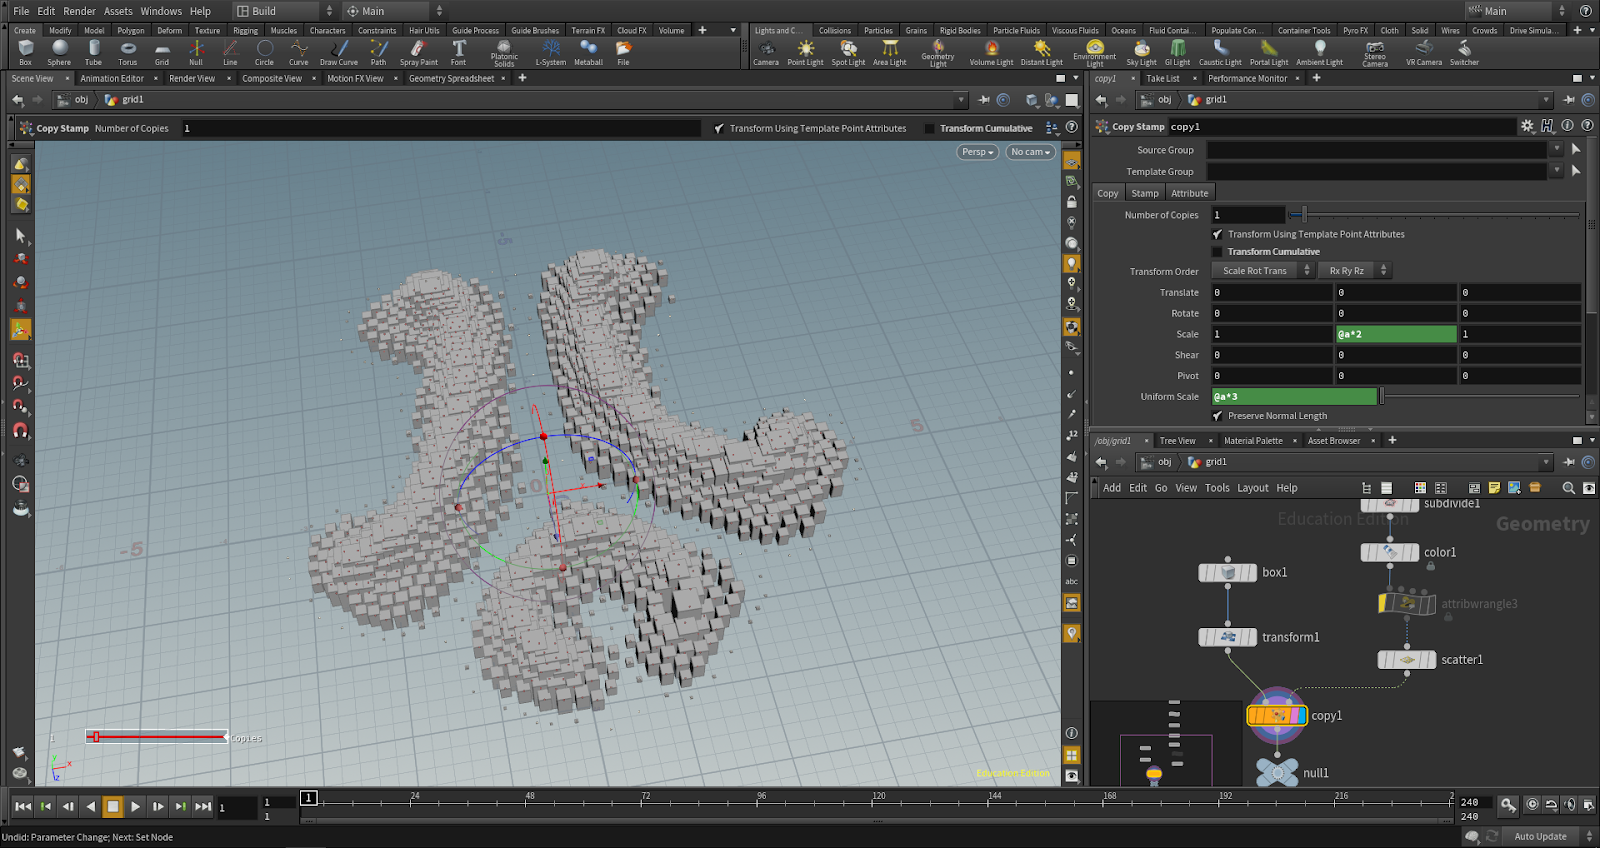
Task: Open the File menu
Action: tap(21, 11)
